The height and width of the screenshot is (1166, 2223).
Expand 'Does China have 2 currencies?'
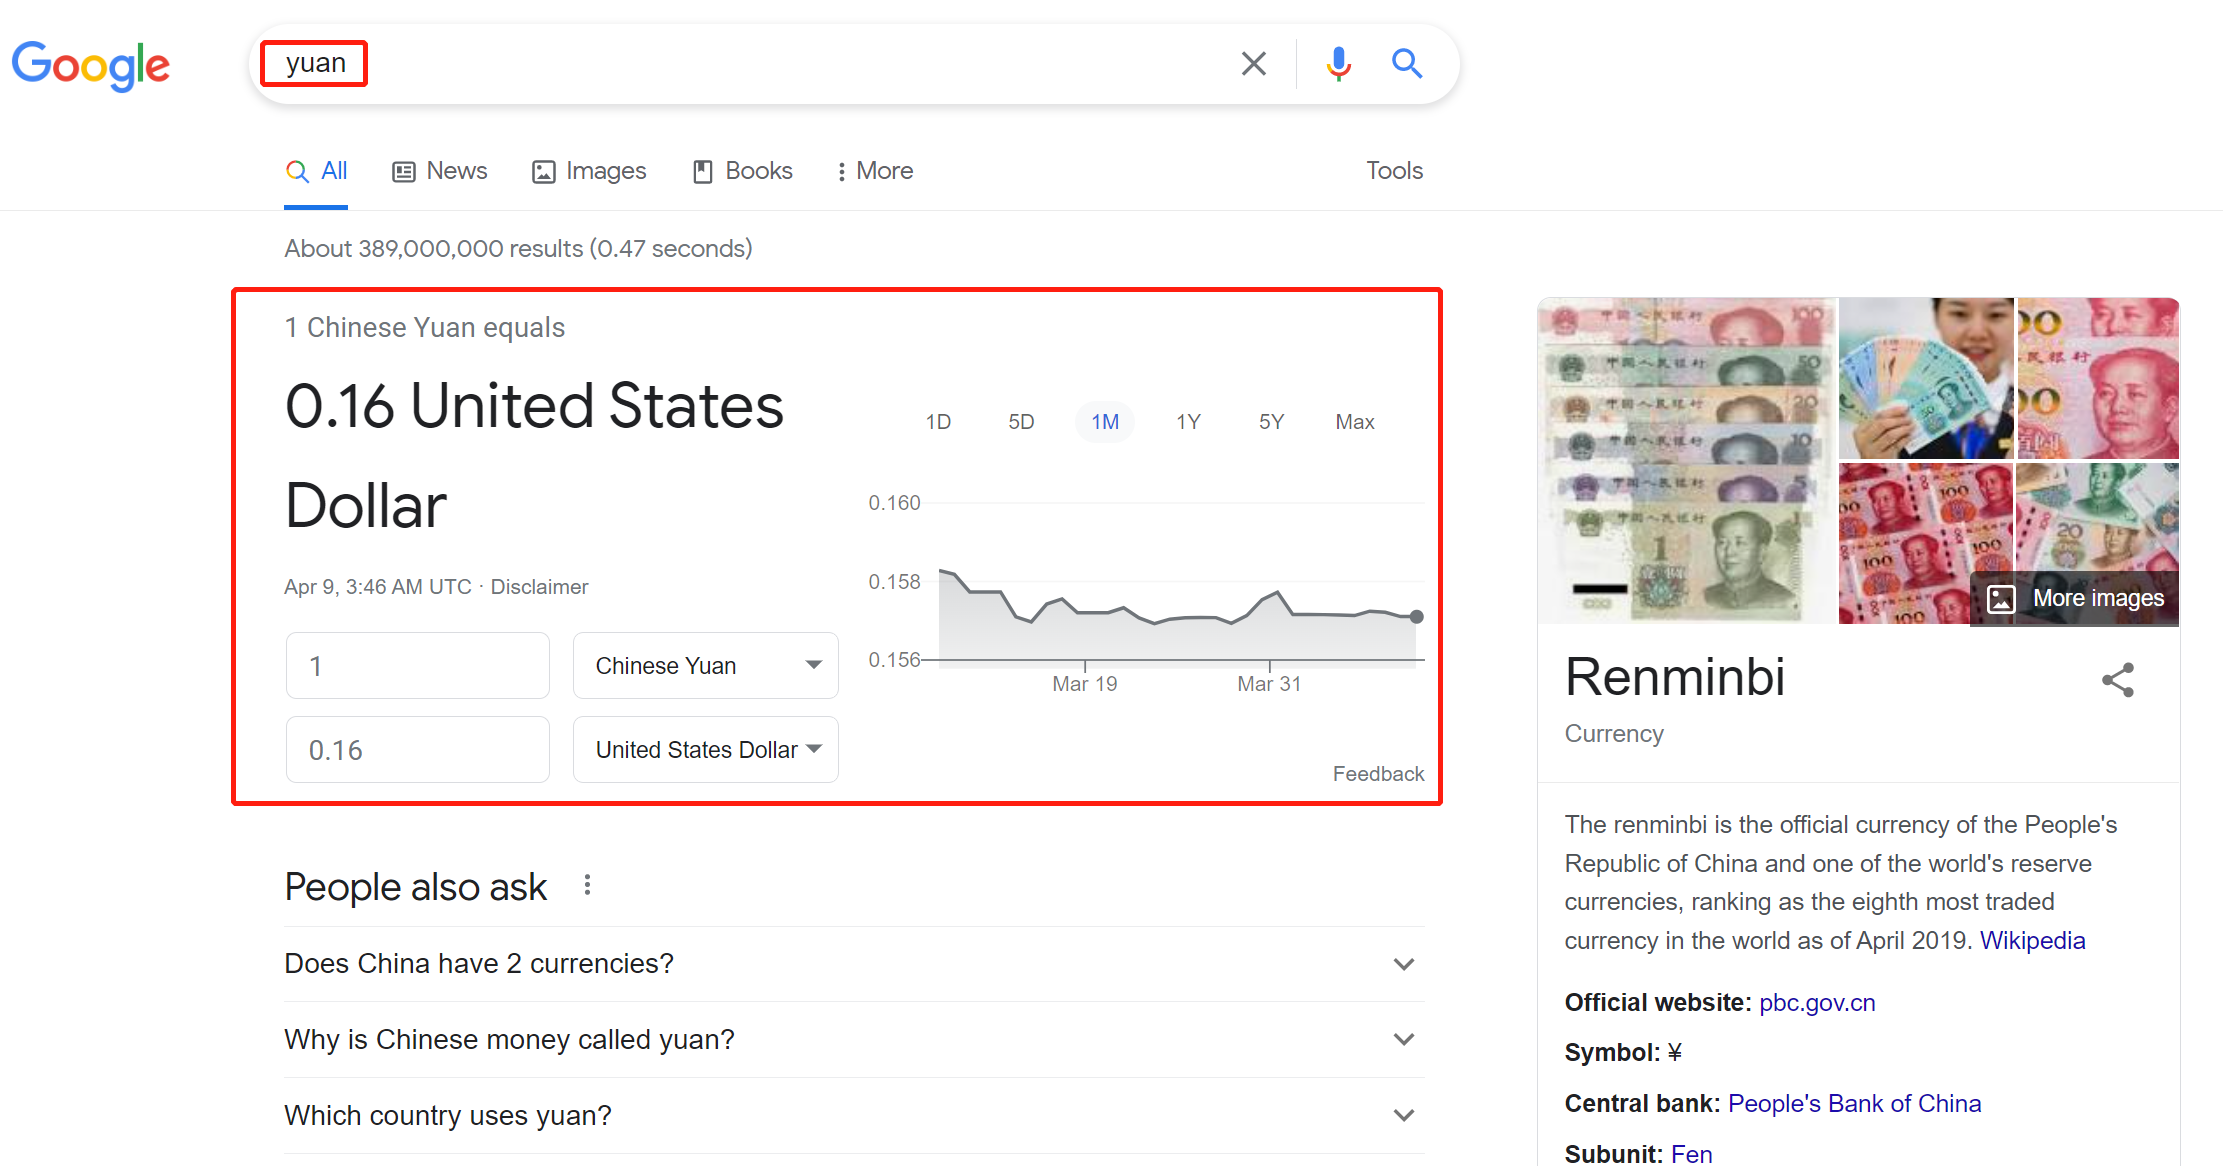[854, 964]
